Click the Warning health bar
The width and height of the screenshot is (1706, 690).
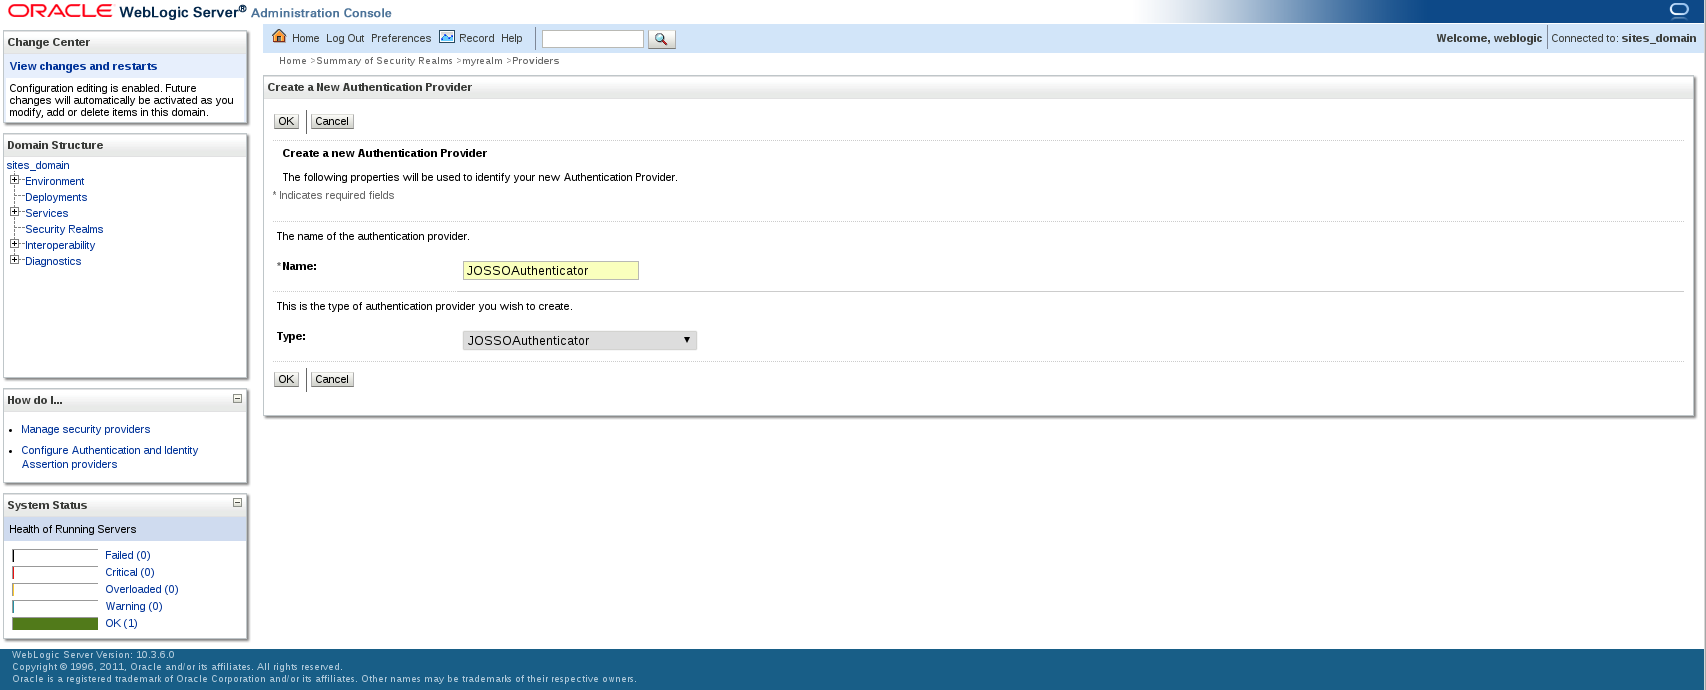coord(55,606)
